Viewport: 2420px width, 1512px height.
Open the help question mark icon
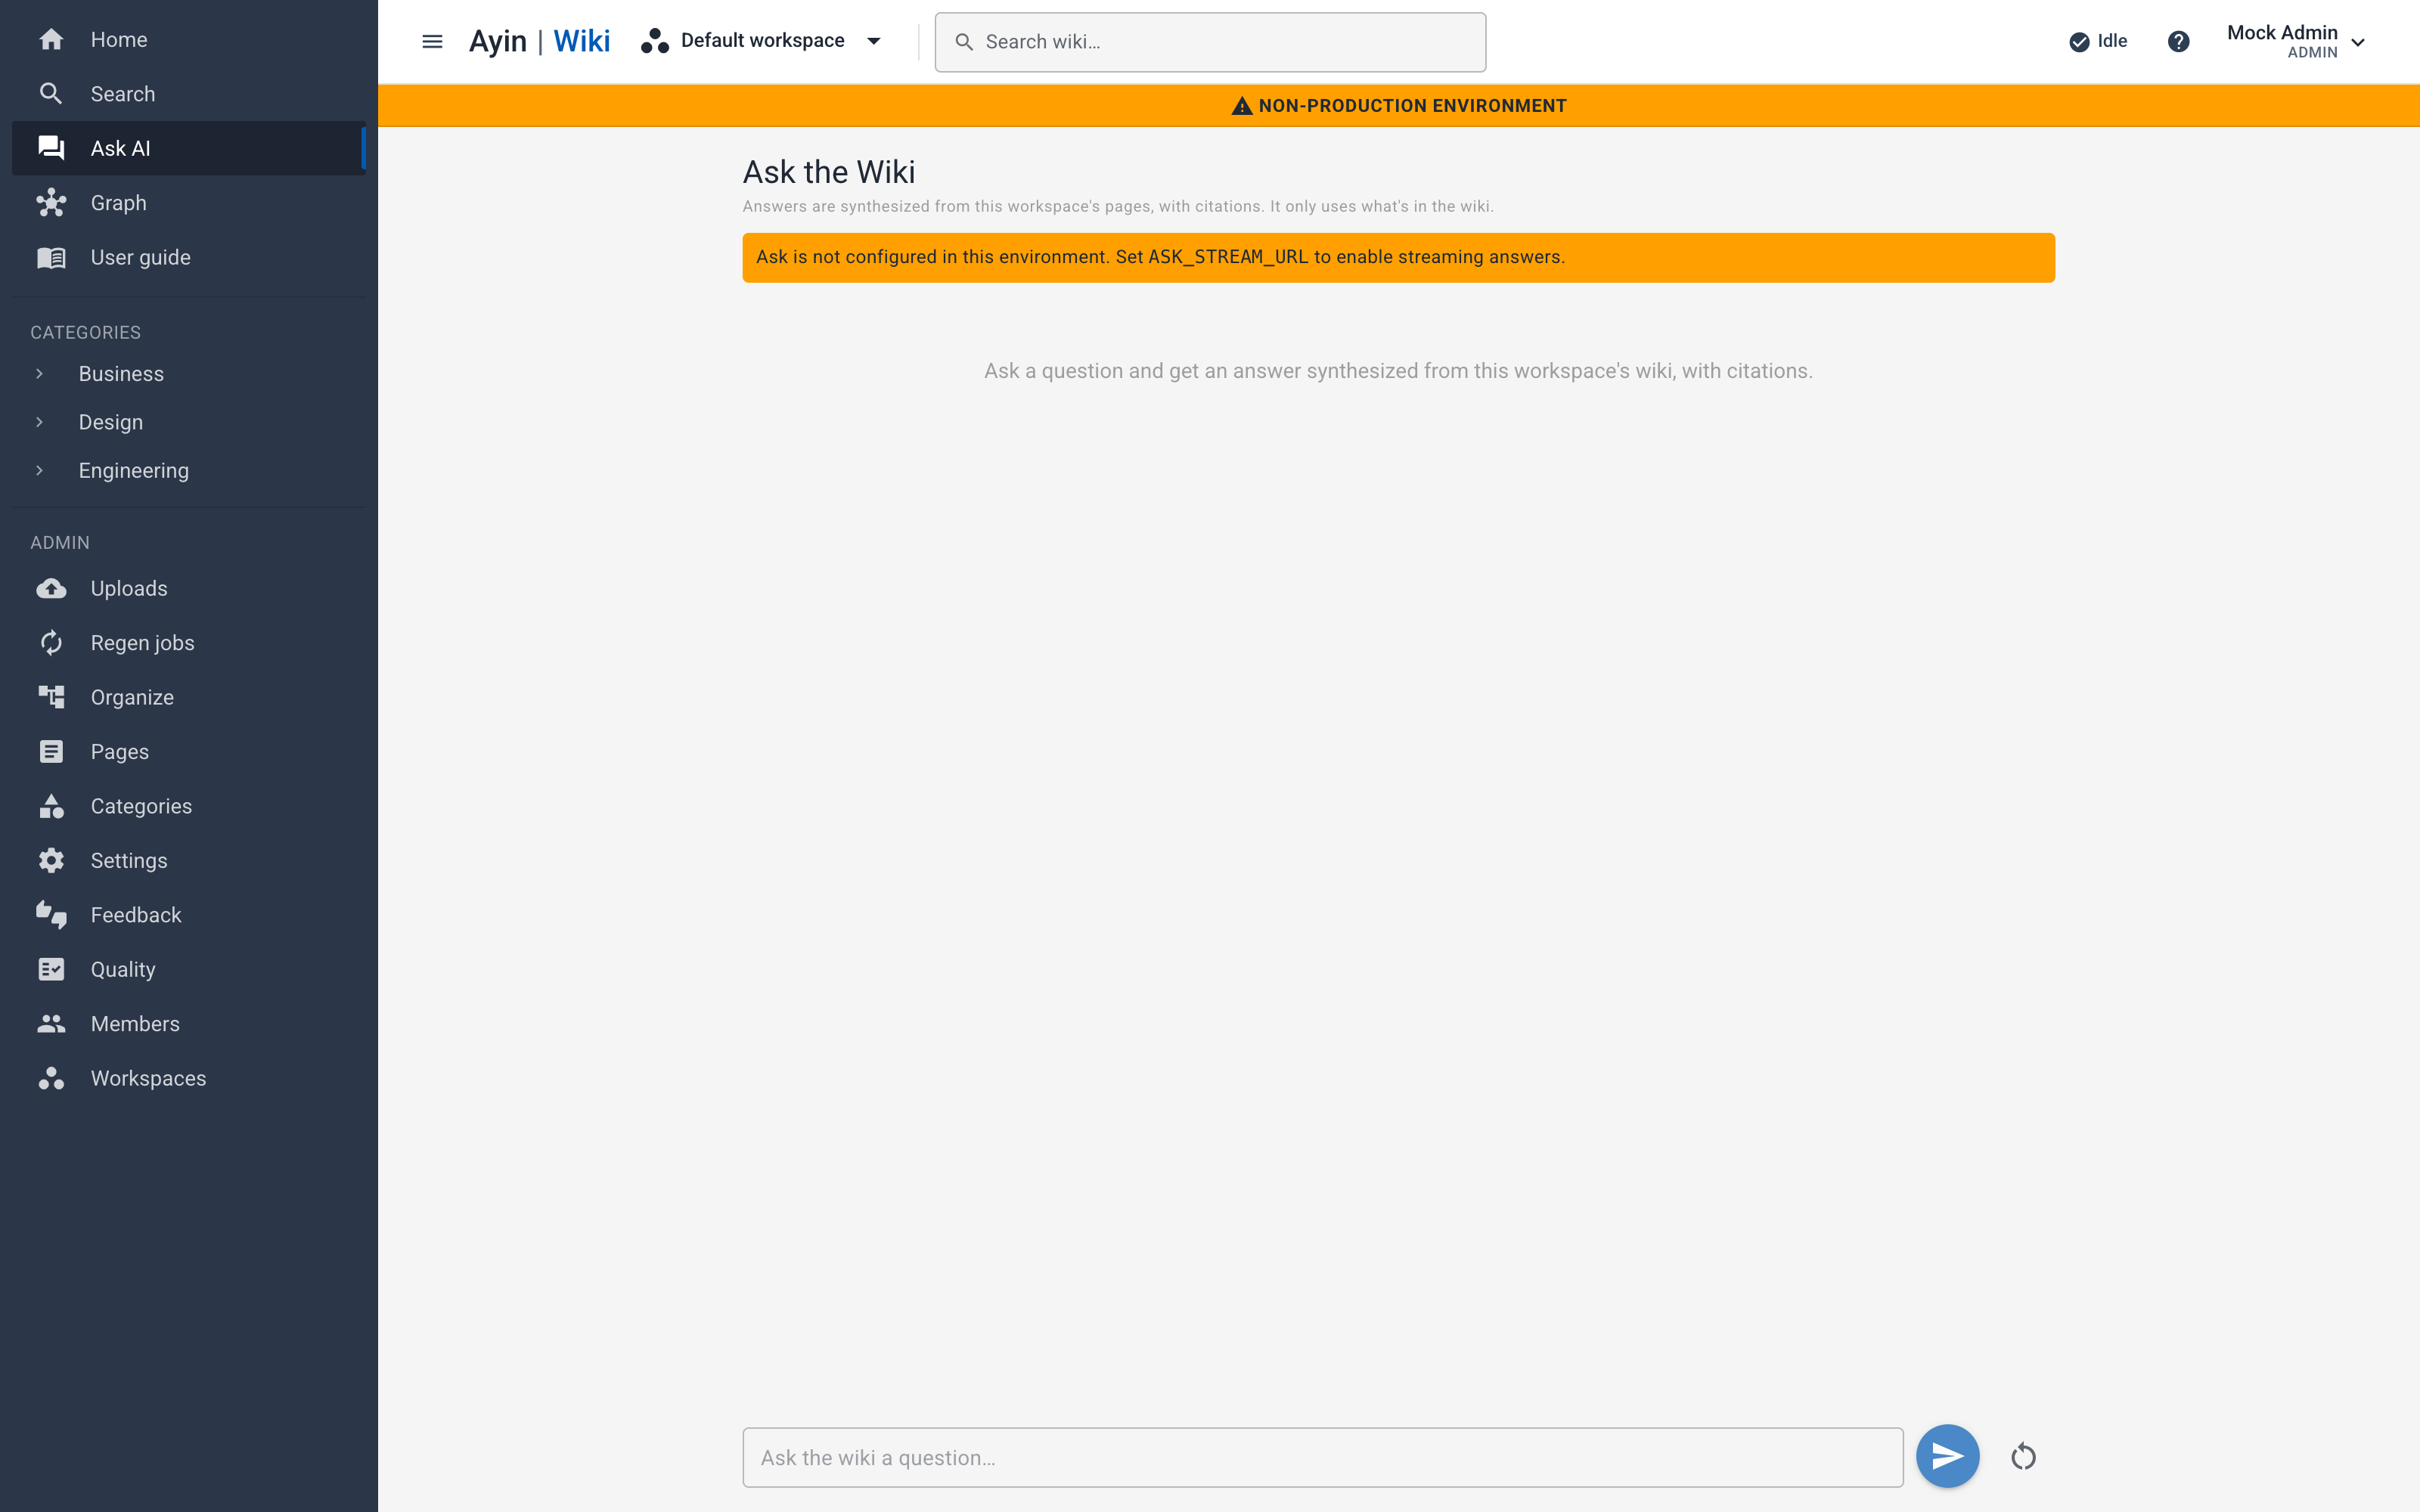tap(2178, 41)
